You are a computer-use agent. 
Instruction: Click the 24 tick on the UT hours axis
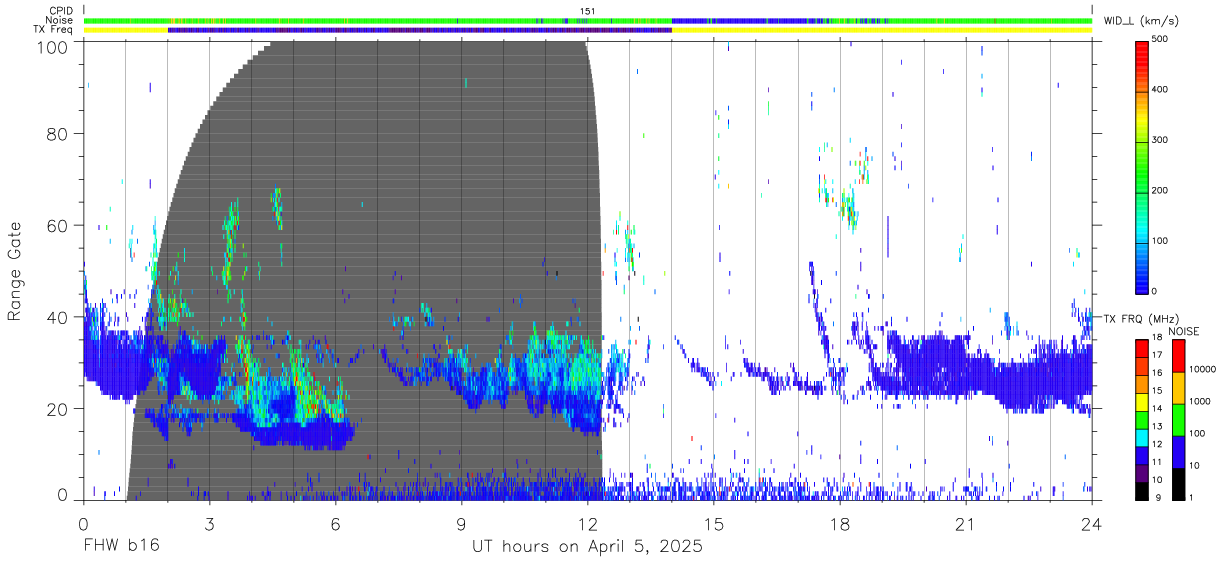1092,522
